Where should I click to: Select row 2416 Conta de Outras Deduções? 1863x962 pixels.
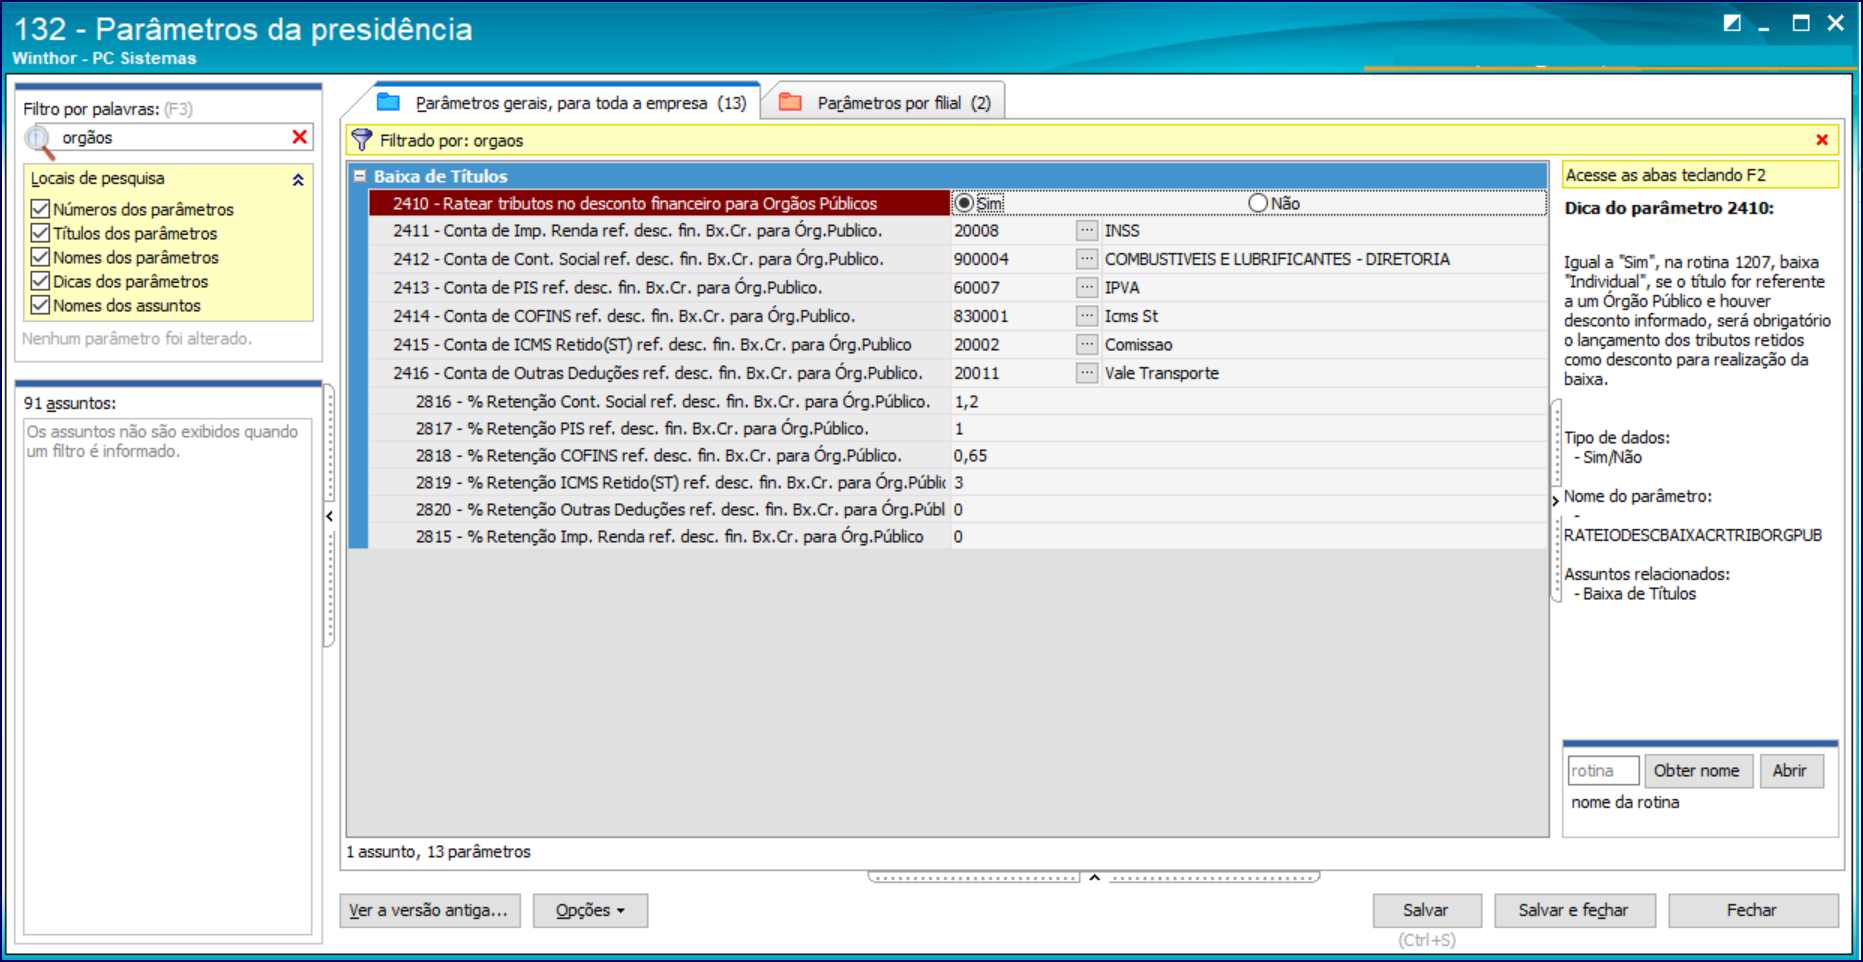[659, 373]
